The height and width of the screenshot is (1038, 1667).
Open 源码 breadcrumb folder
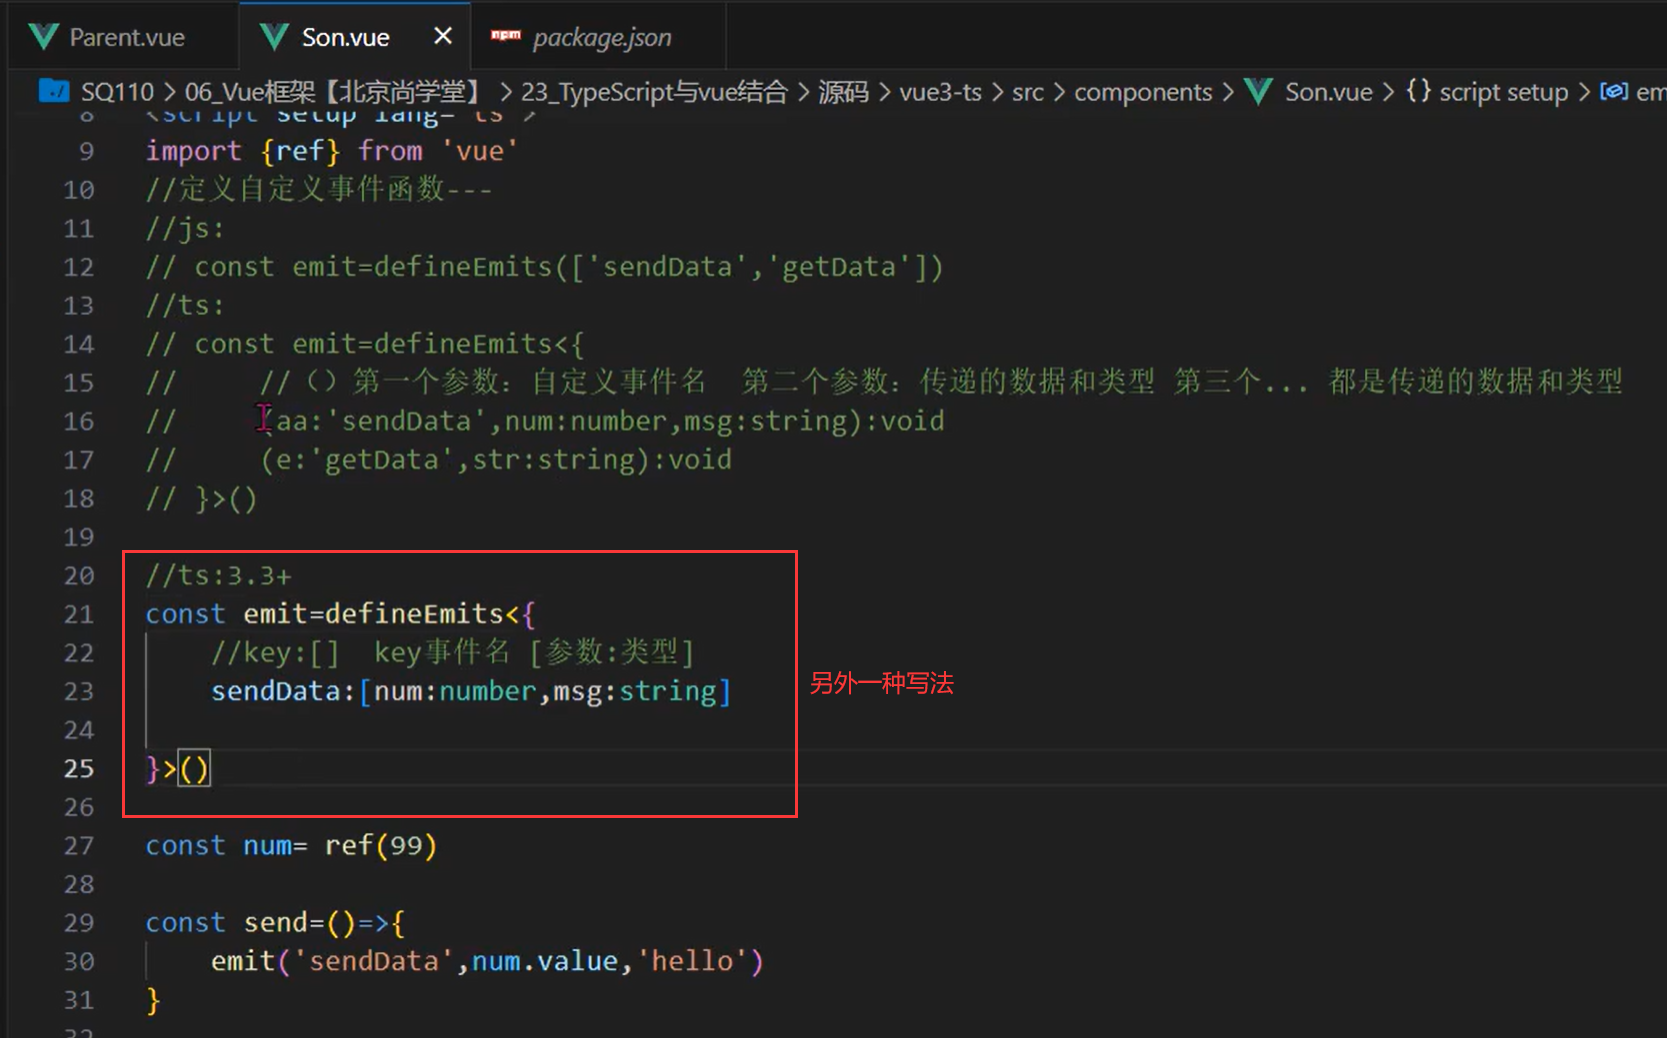843,92
